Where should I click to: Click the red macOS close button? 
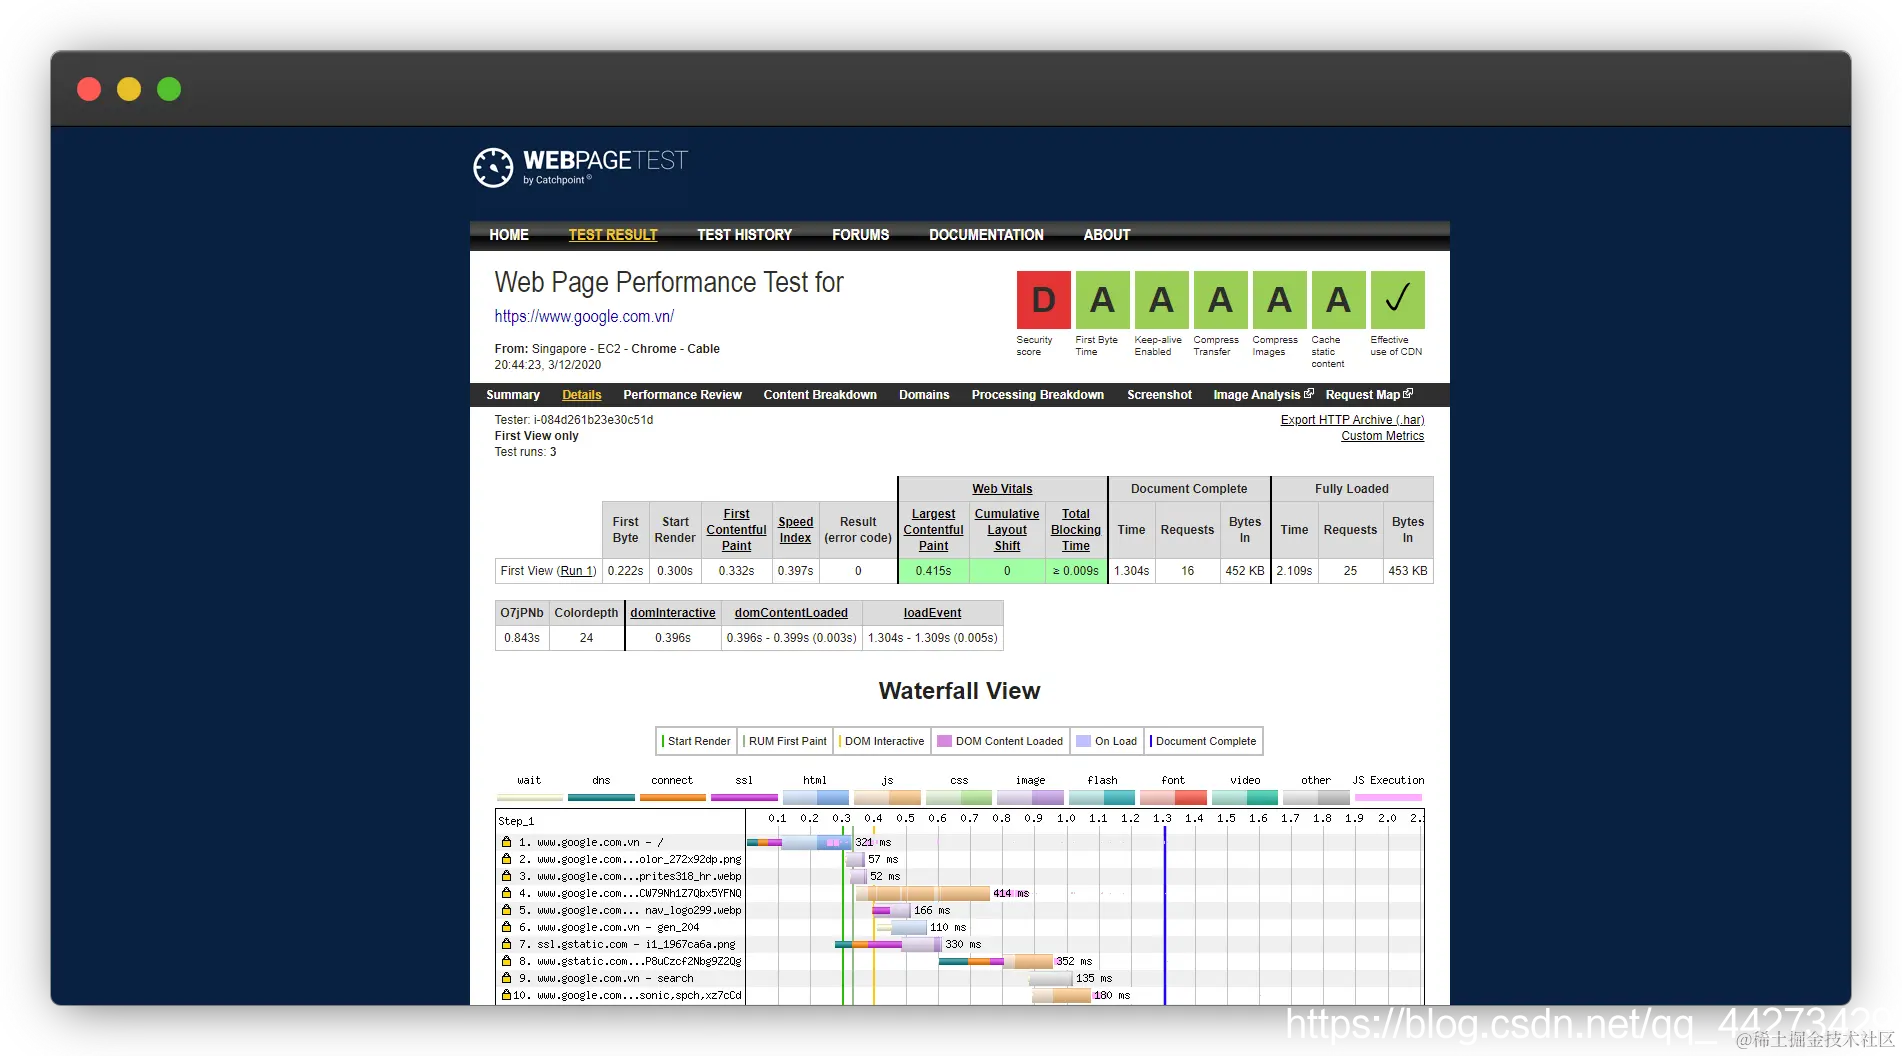click(89, 89)
